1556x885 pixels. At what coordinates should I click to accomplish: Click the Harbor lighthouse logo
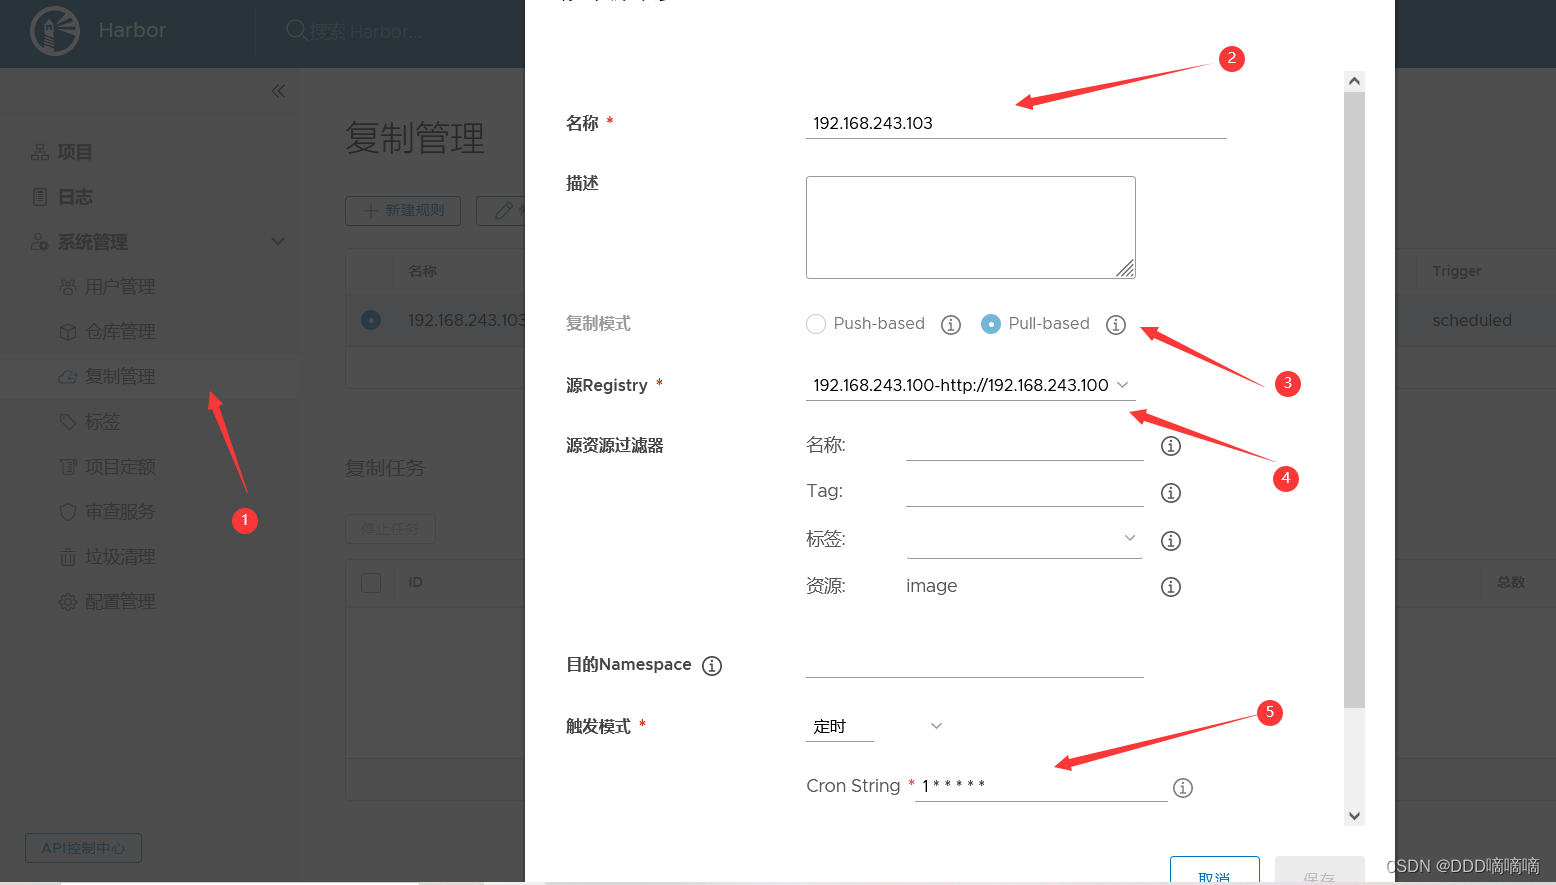[55, 31]
